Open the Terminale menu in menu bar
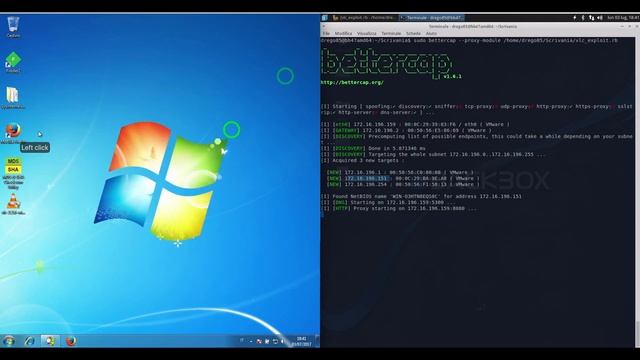The width and height of the screenshot is (640, 360). tap(391, 33)
